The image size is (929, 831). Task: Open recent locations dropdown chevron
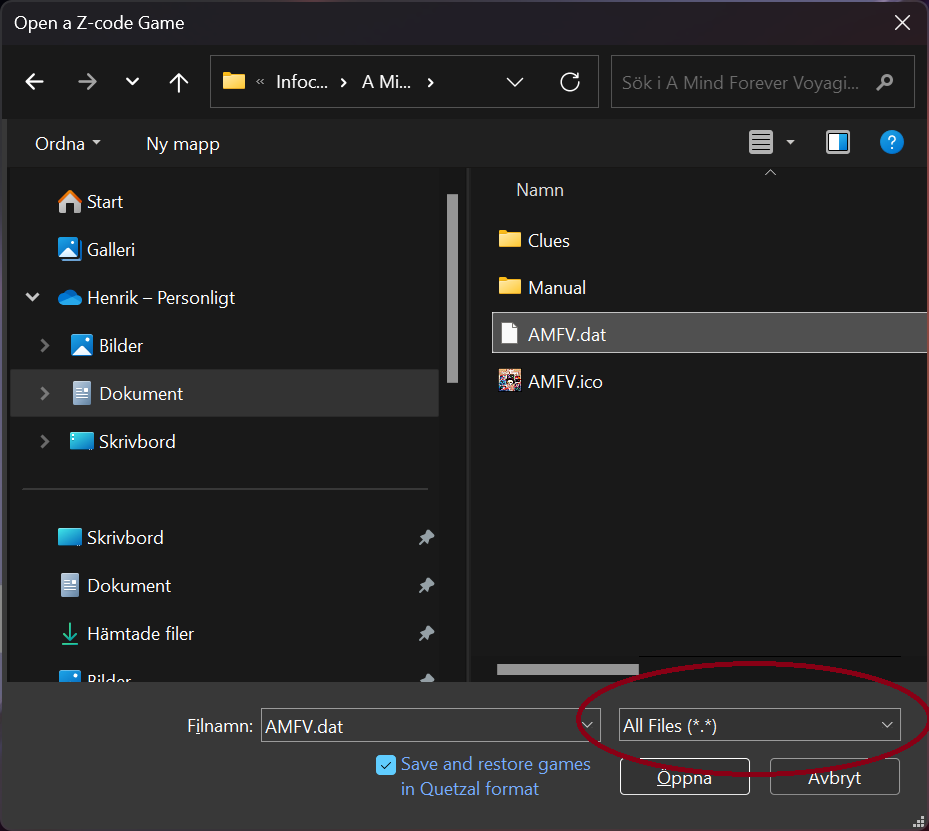point(132,82)
